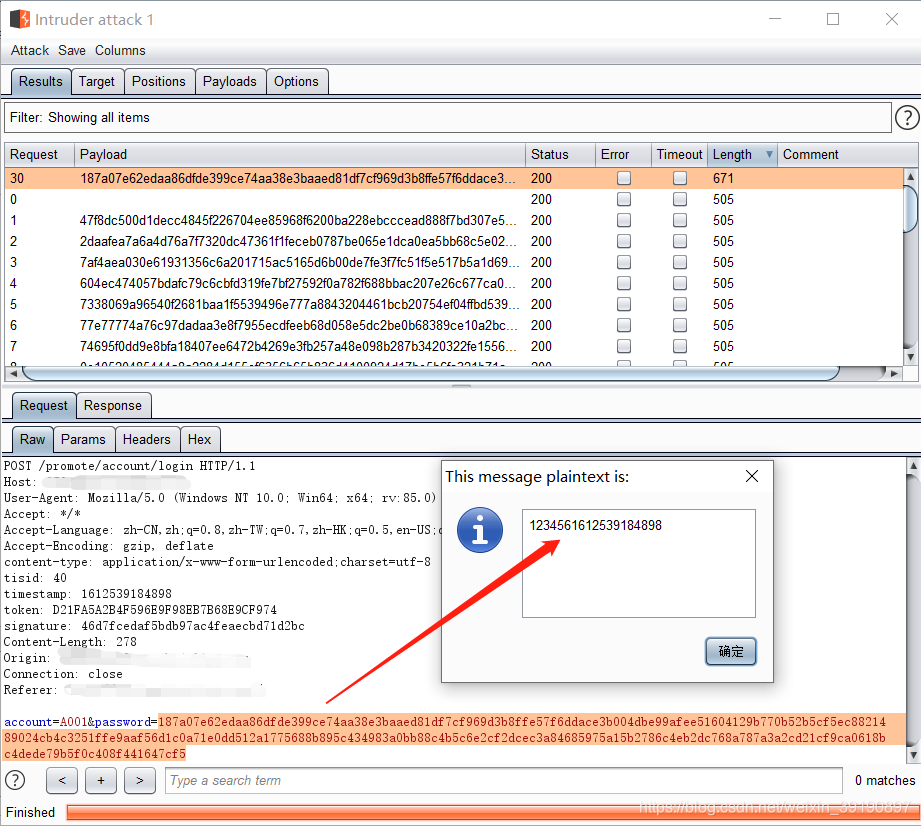Sort by Timeout column header
The image size is (921, 826).
pos(679,155)
